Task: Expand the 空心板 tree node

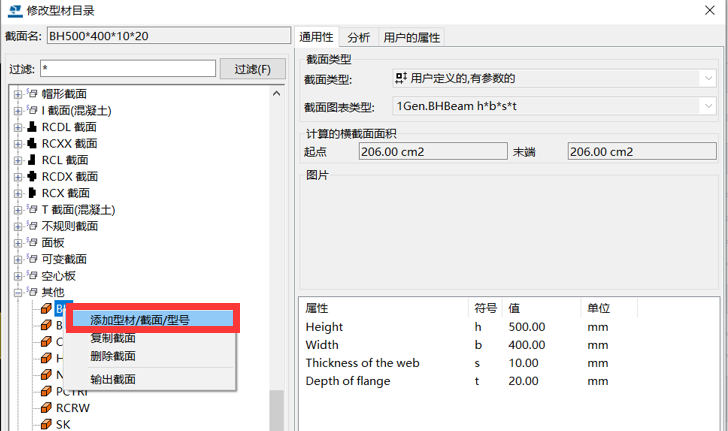Action: (x=18, y=276)
